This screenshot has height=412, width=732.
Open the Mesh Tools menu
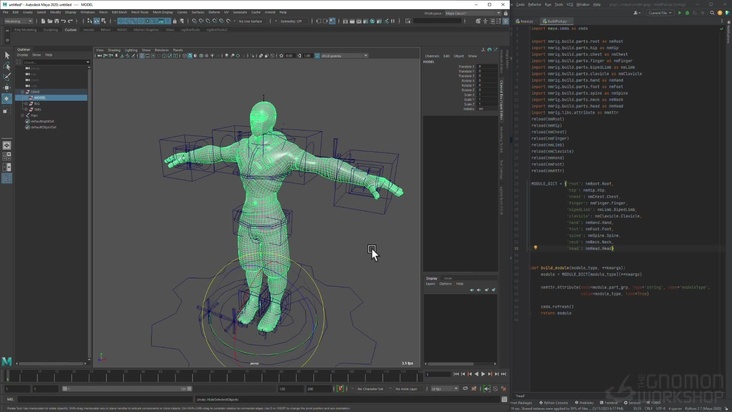coord(137,12)
